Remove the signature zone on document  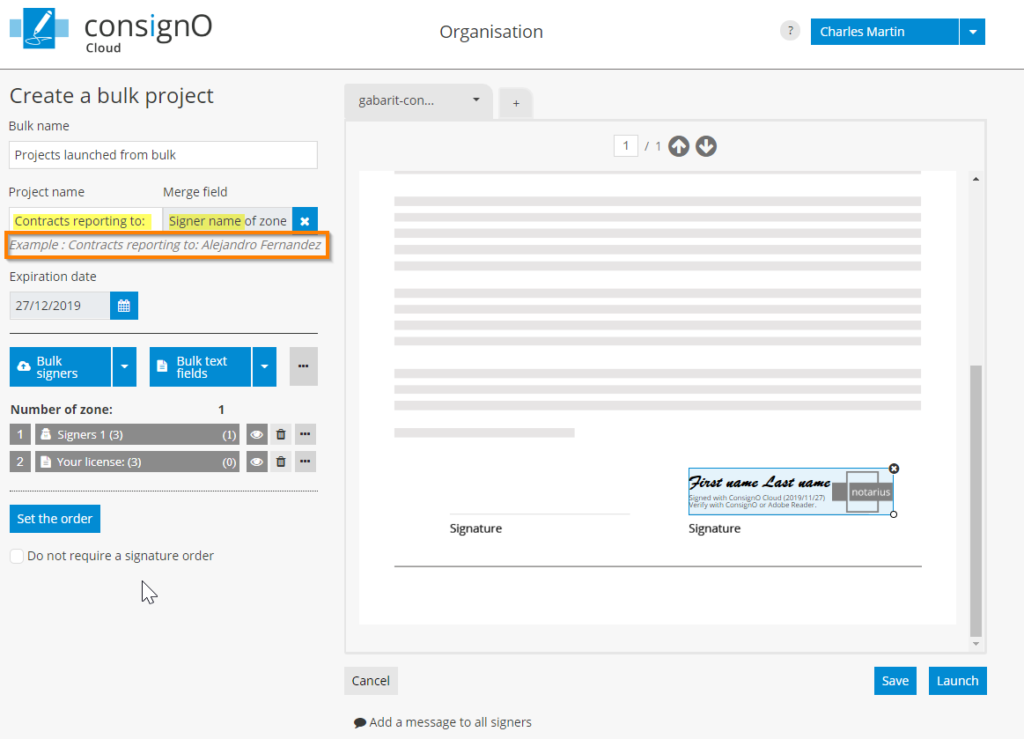point(894,468)
